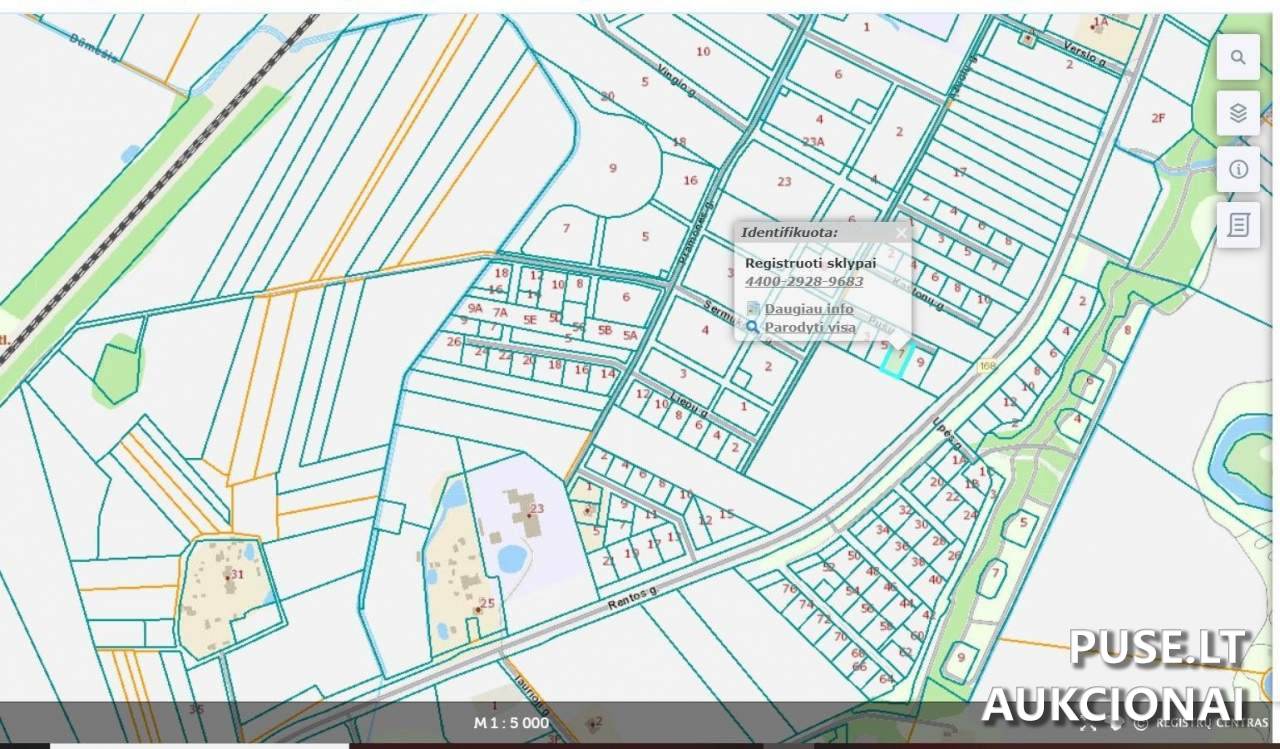Open the legend document icon
Viewport: 1280px width, 749px height.
coord(1238,225)
